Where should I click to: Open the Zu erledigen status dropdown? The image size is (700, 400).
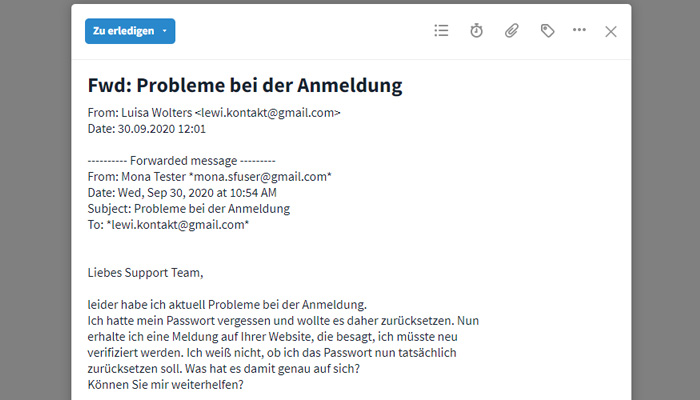pyautogui.click(x=130, y=31)
